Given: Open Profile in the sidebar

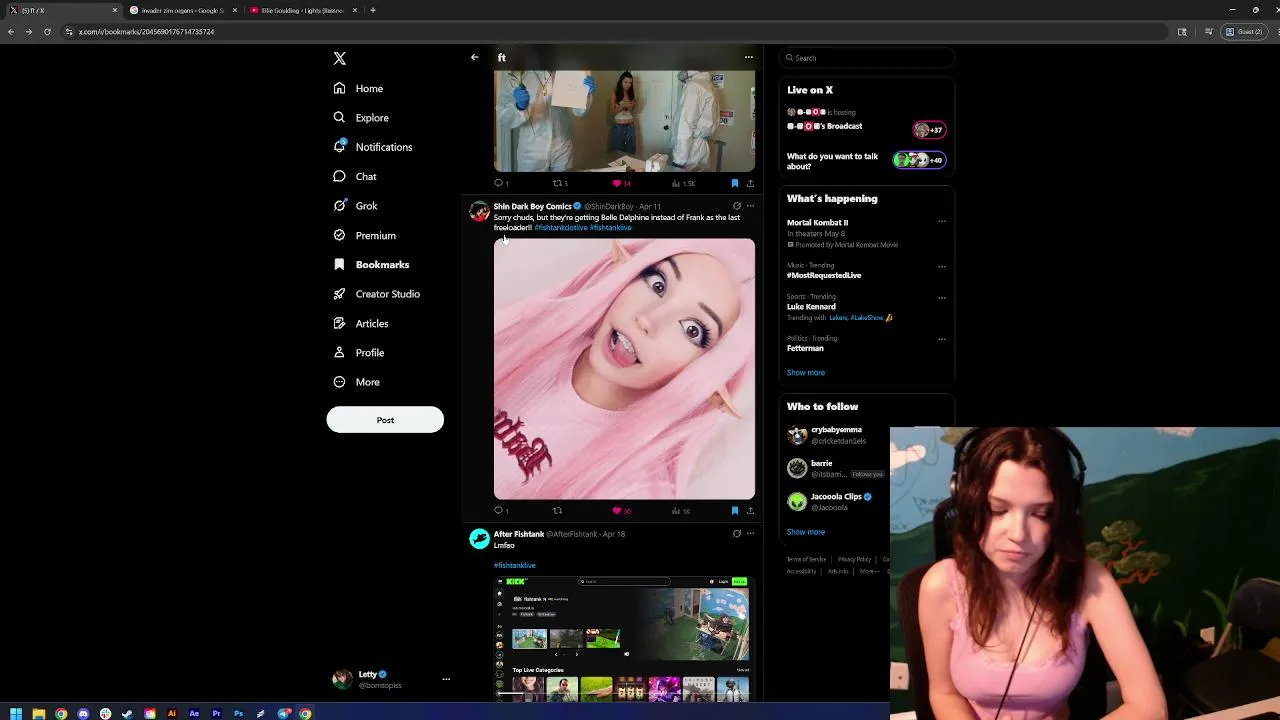Looking at the screenshot, I should [359, 352].
